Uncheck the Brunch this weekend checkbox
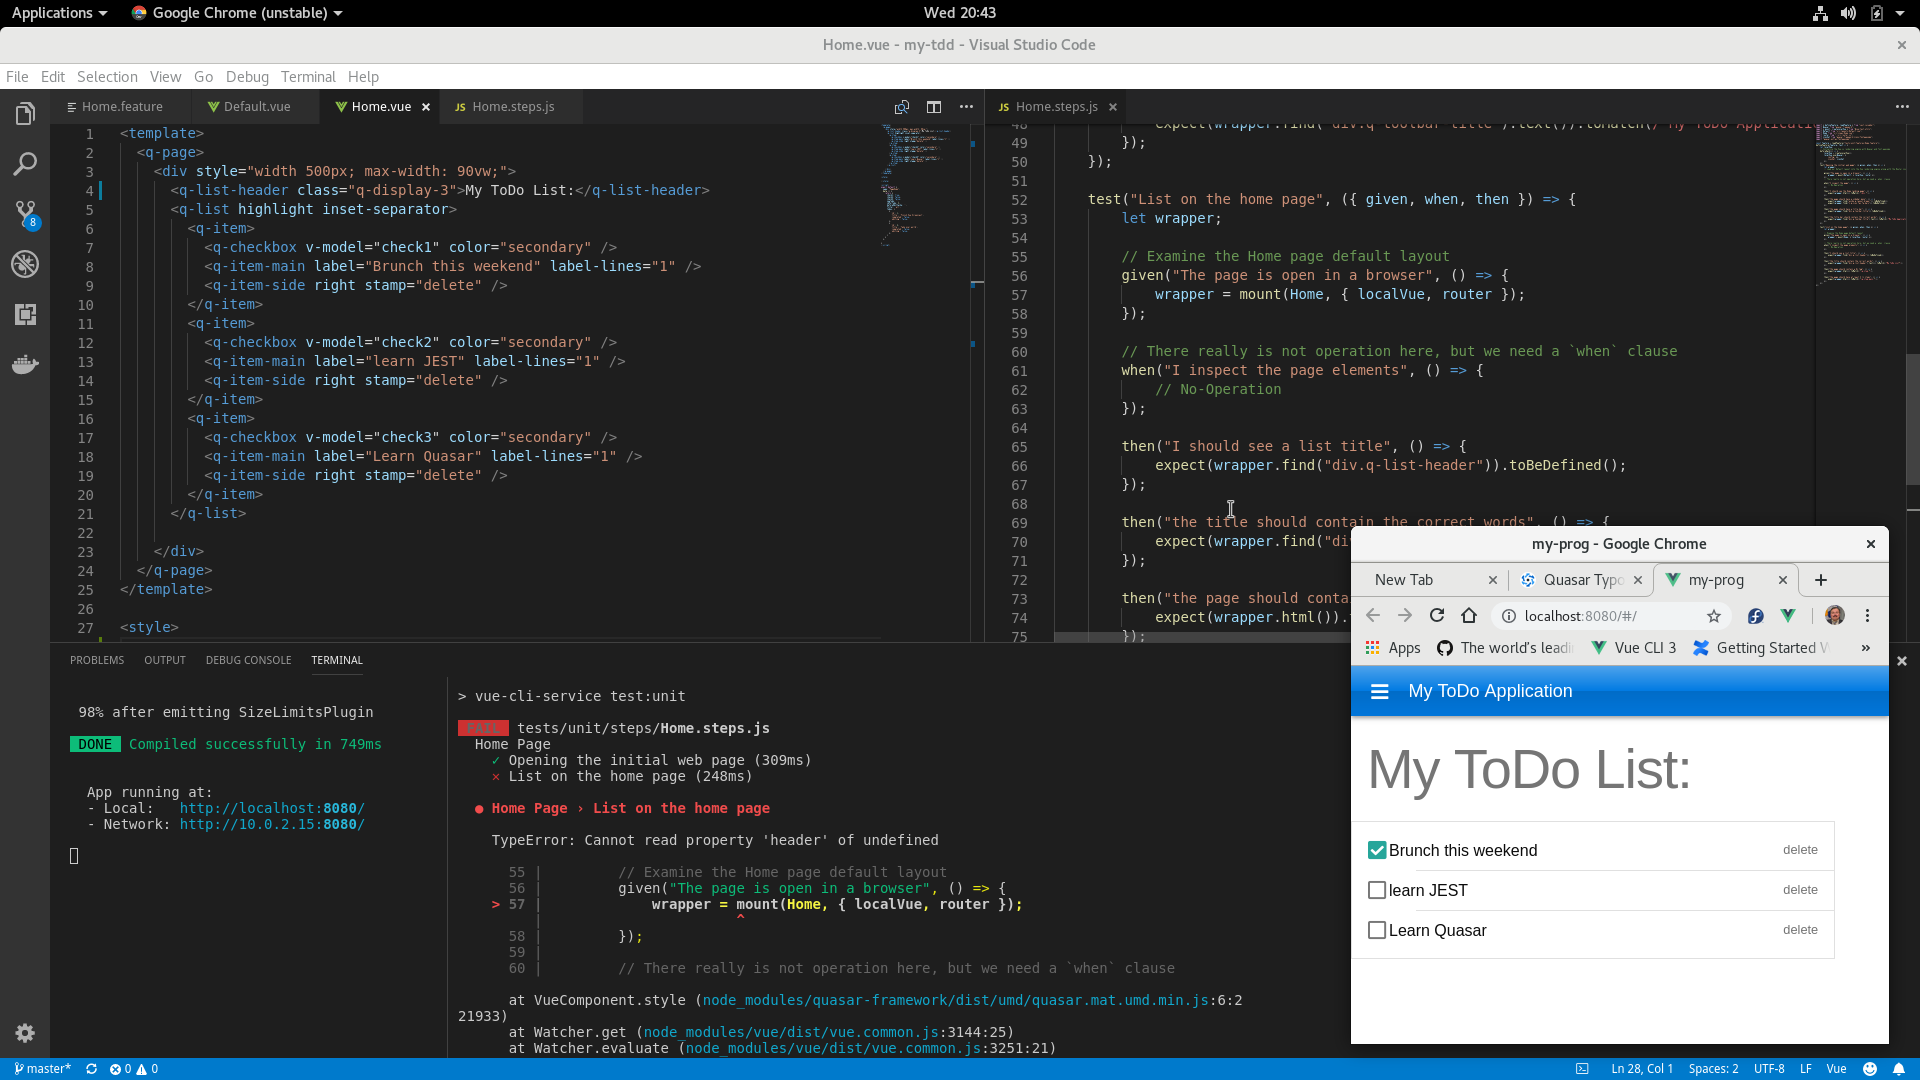The width and height of the screenshot is (1920, 1080). tap(1377, 850)
